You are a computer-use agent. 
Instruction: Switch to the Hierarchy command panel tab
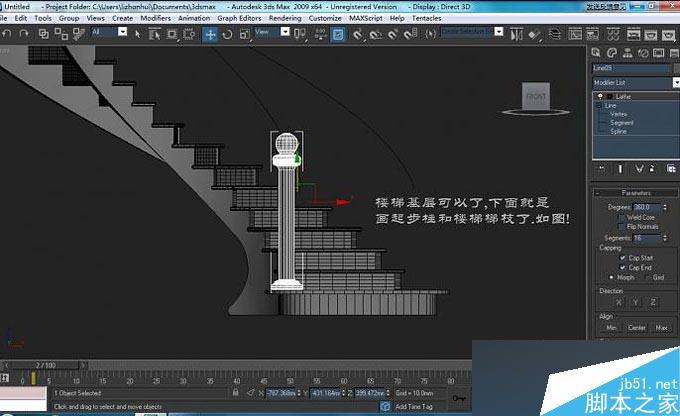(x=627, y=53)
